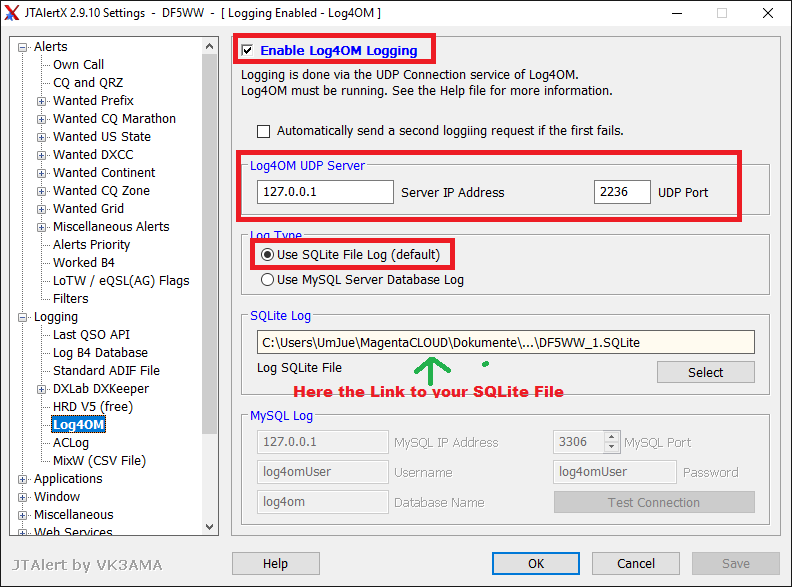Click the tree scrollbar down arrow

(210, 527)
